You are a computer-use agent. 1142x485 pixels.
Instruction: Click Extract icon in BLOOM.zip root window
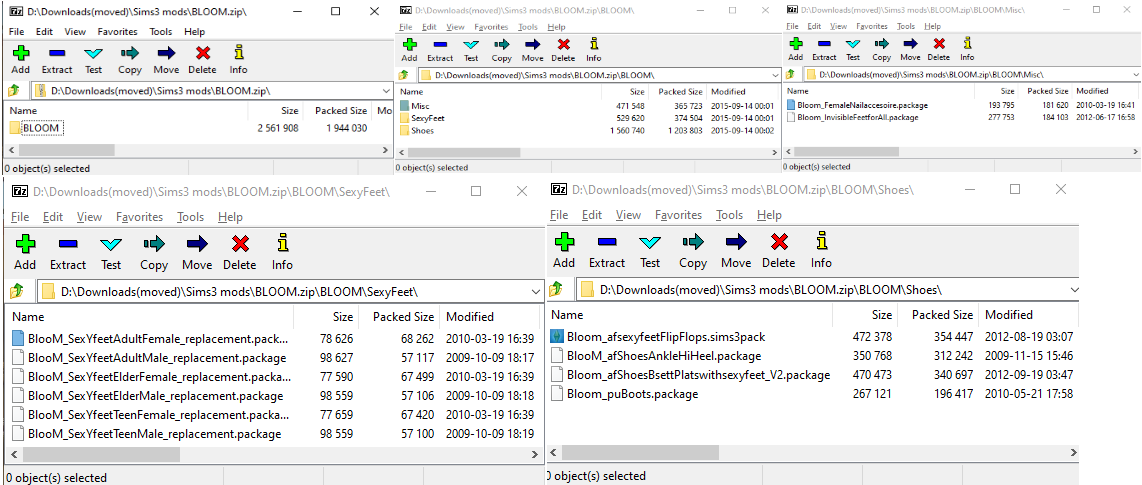[x=57, y=53]
